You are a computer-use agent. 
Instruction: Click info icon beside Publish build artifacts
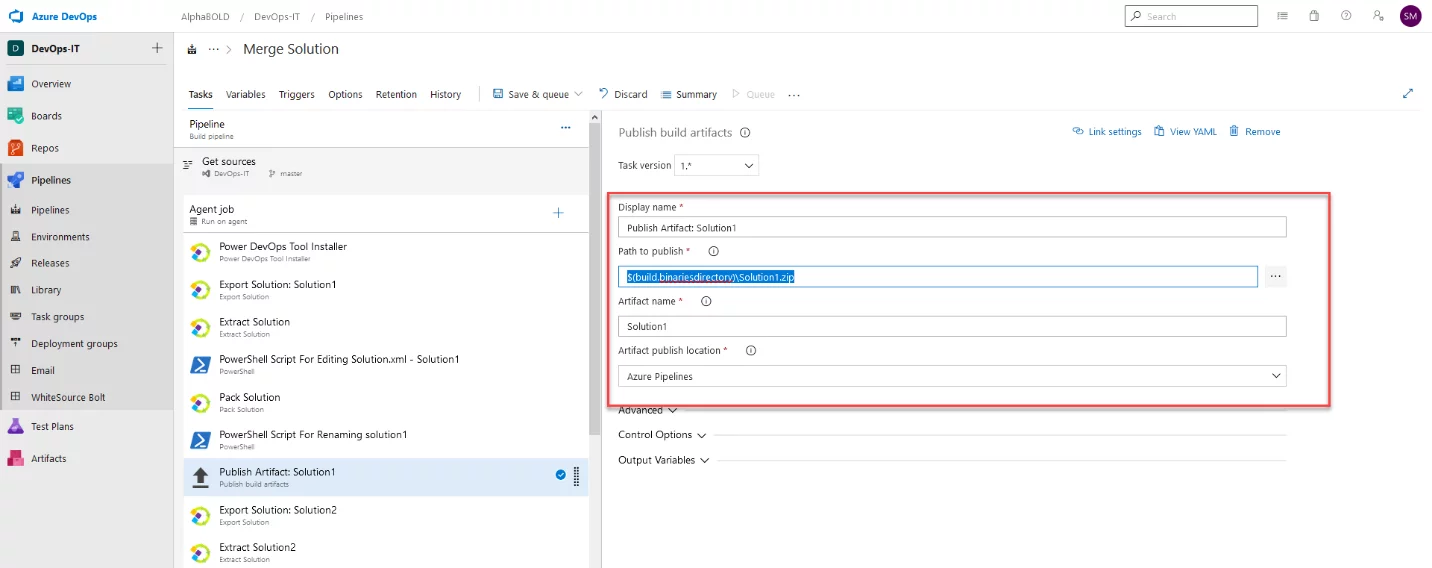pyautogui.click(x=745, y=132)
